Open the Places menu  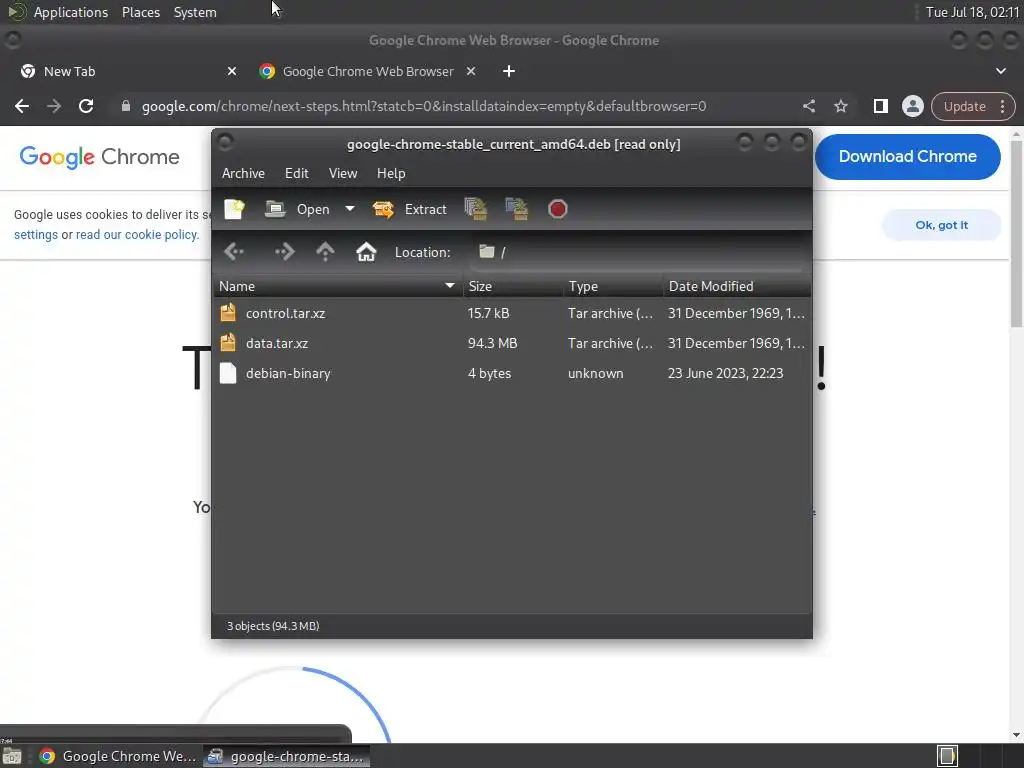click(140, 12)
